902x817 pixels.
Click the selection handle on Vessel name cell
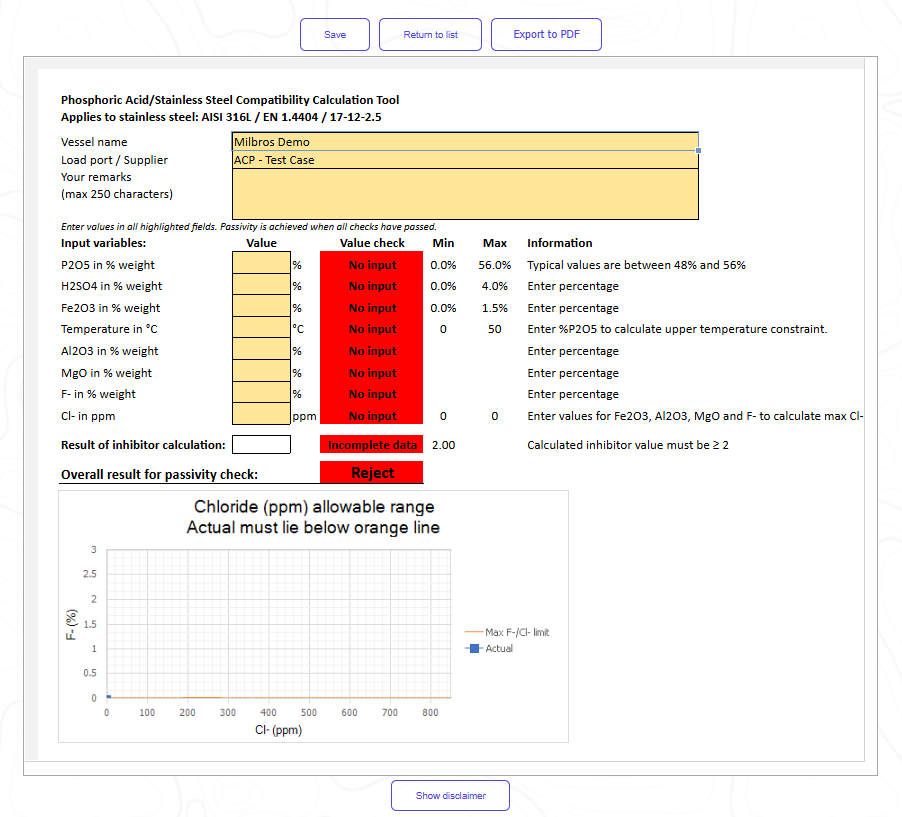tap(698, 150)
